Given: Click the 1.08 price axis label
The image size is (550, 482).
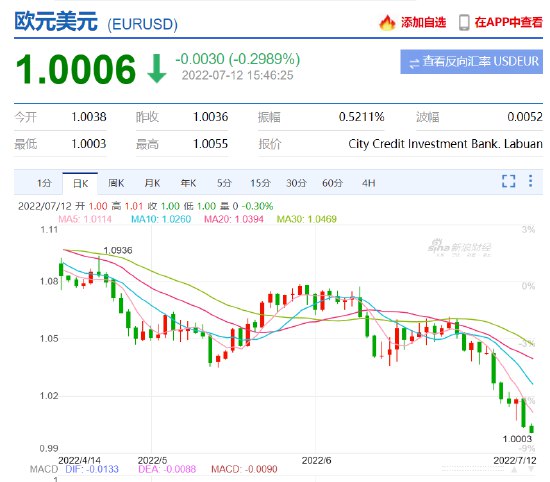Looking at the screenshot, I should [49, 281].
